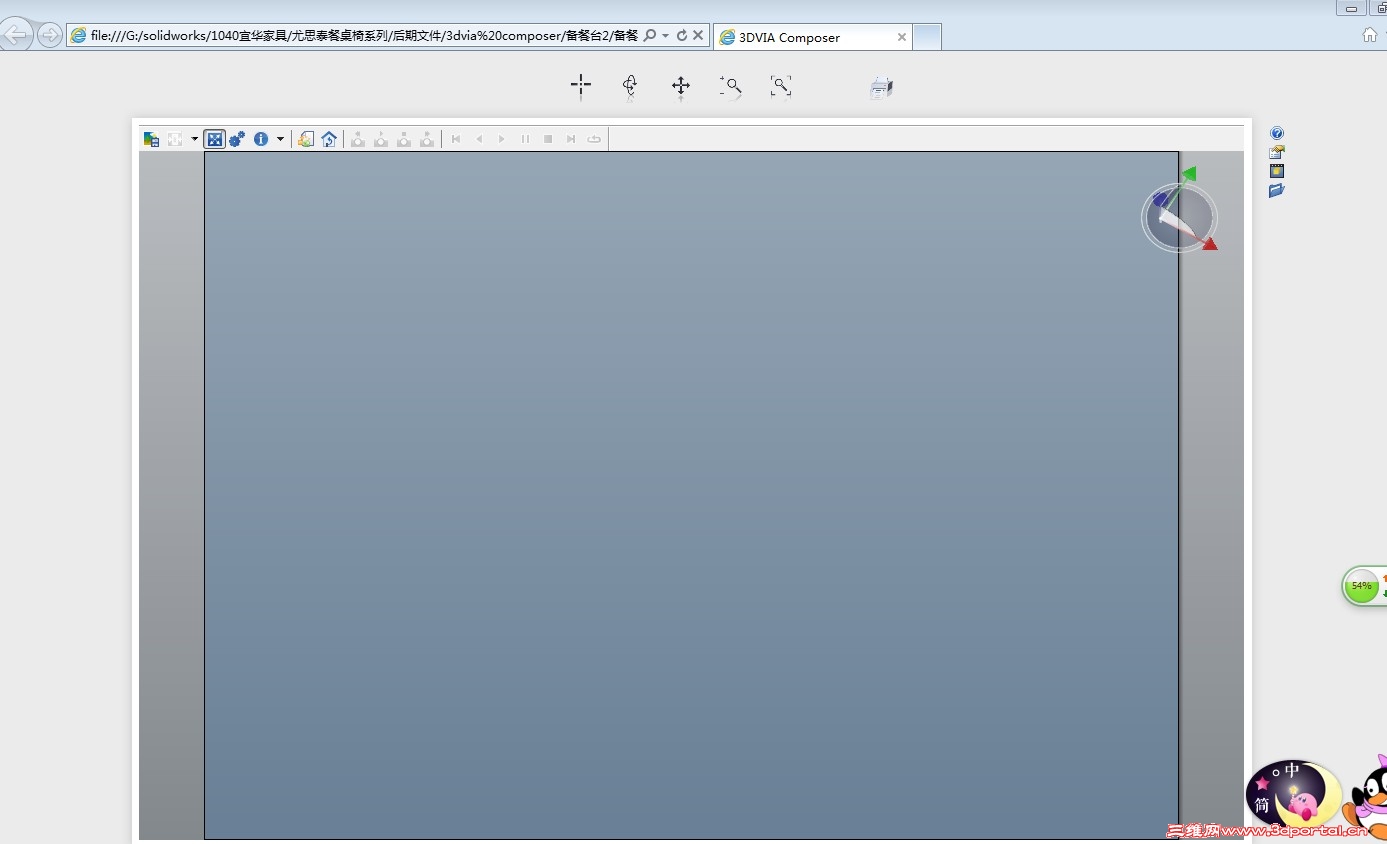Click the browser home icon

(x=1370, y=35)
